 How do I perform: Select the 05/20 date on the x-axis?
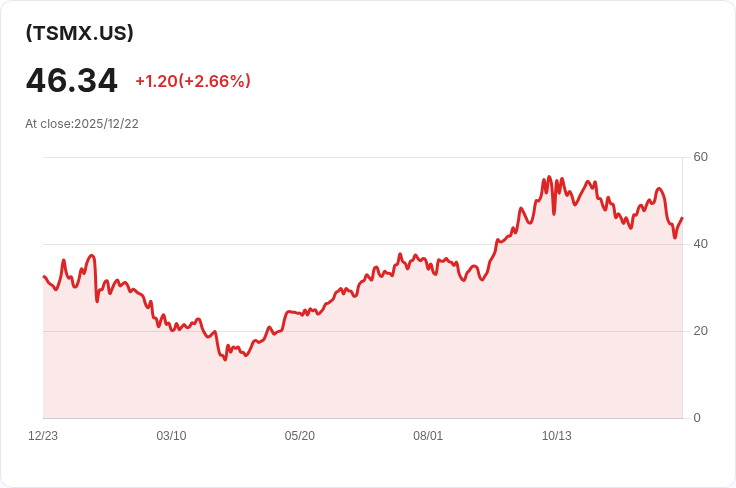299,436
